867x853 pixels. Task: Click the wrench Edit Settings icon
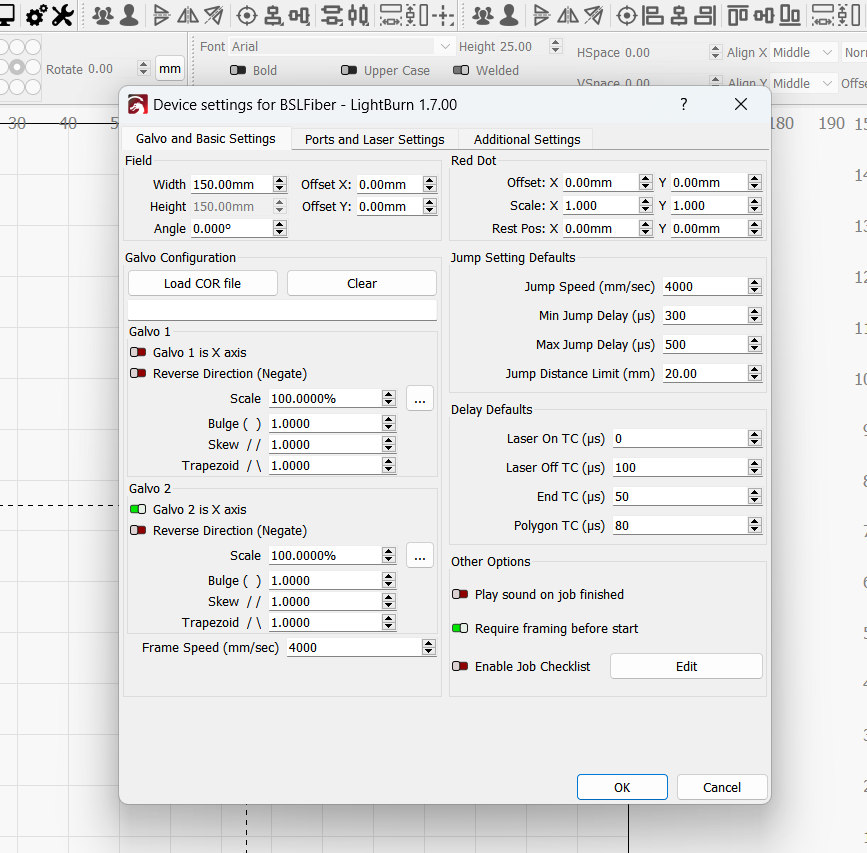[x=62, y=15]
